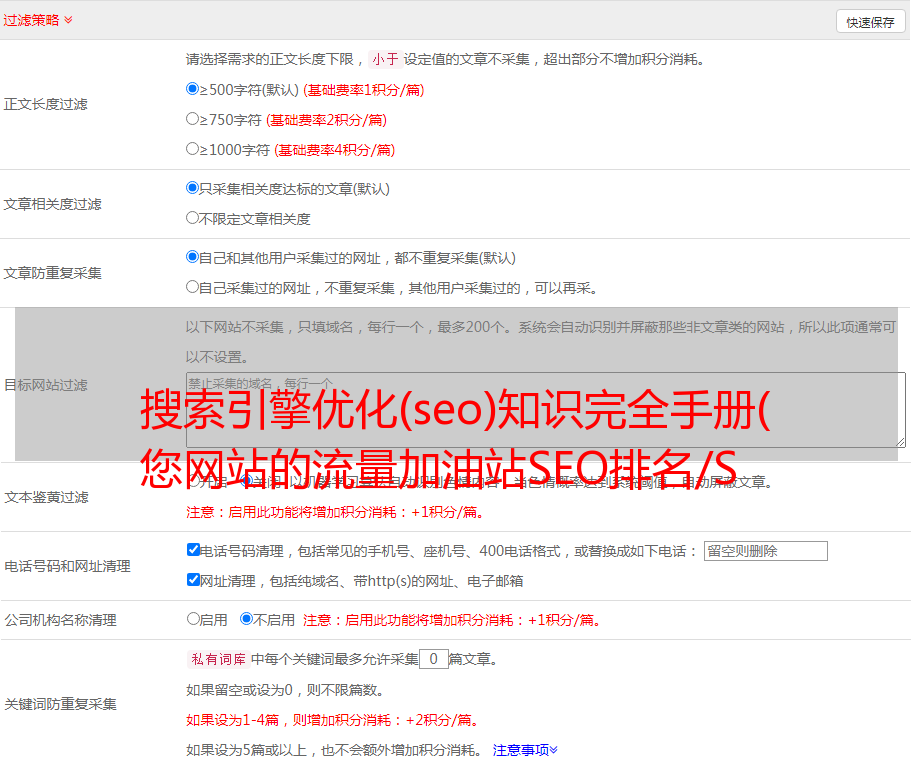The image size is (912, 768).
Task: Click the keyword article count field showing 0
Action: [x=433, y=659]
